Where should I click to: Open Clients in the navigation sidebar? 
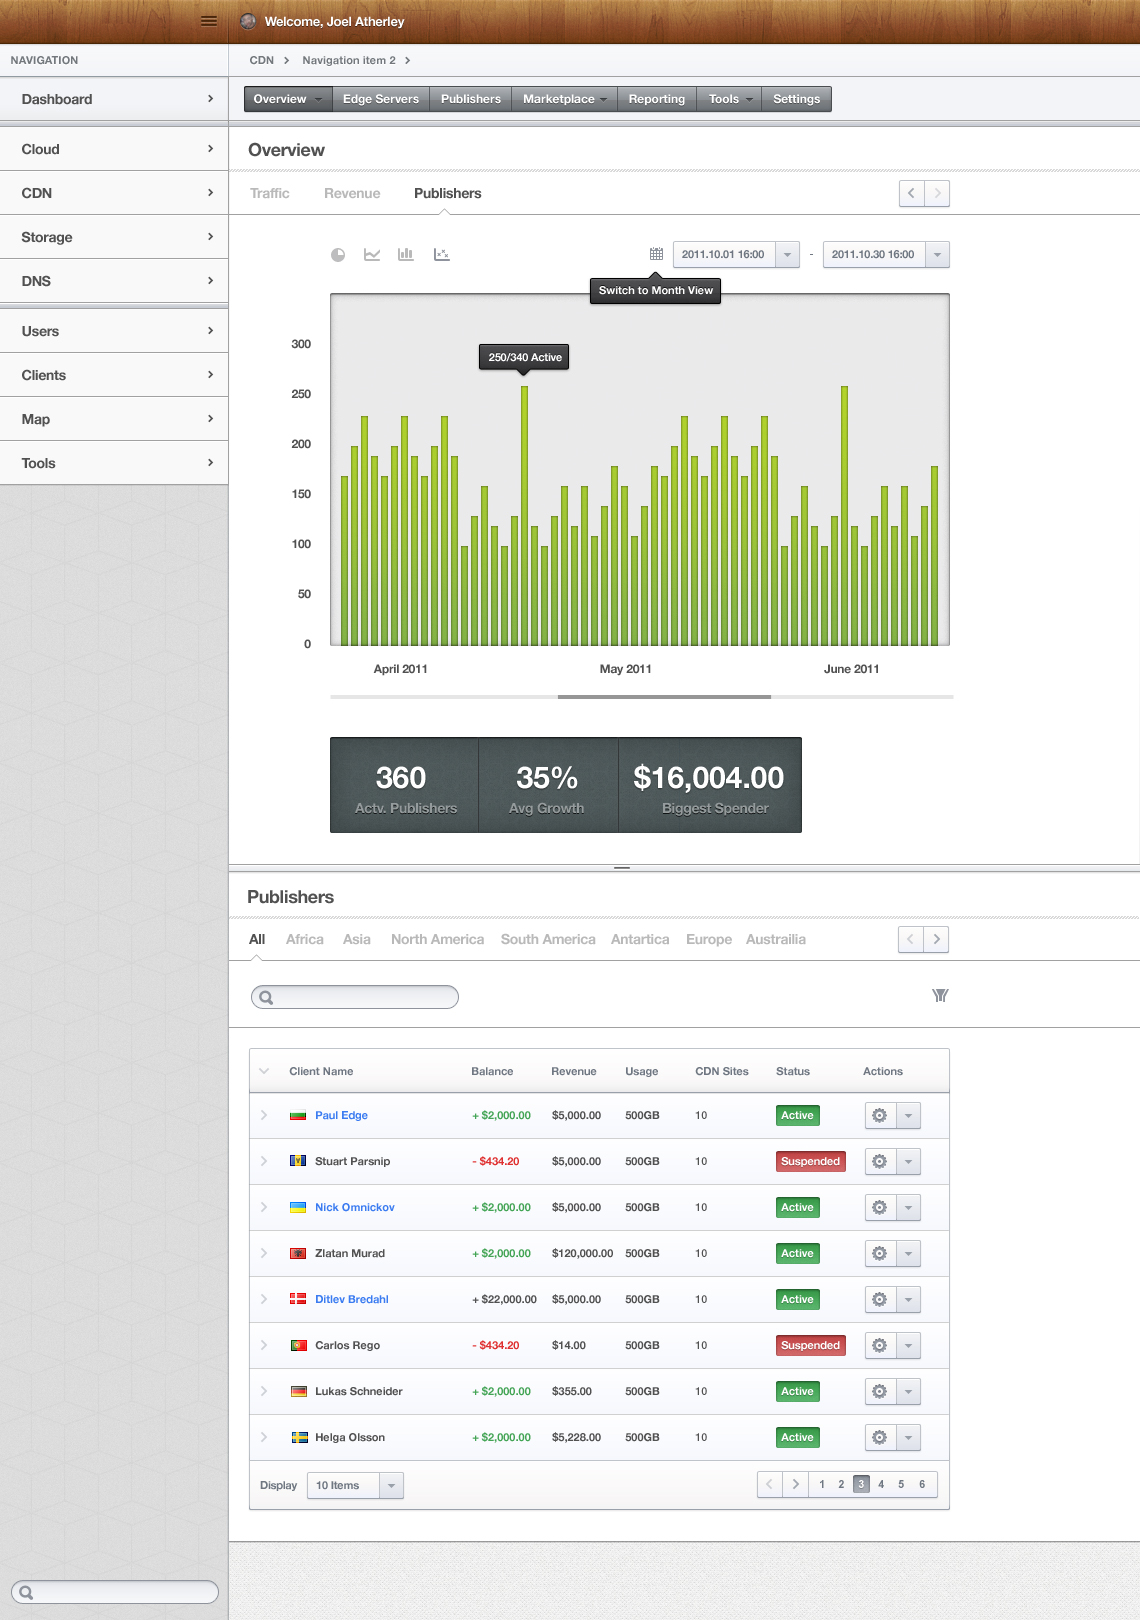114,375
